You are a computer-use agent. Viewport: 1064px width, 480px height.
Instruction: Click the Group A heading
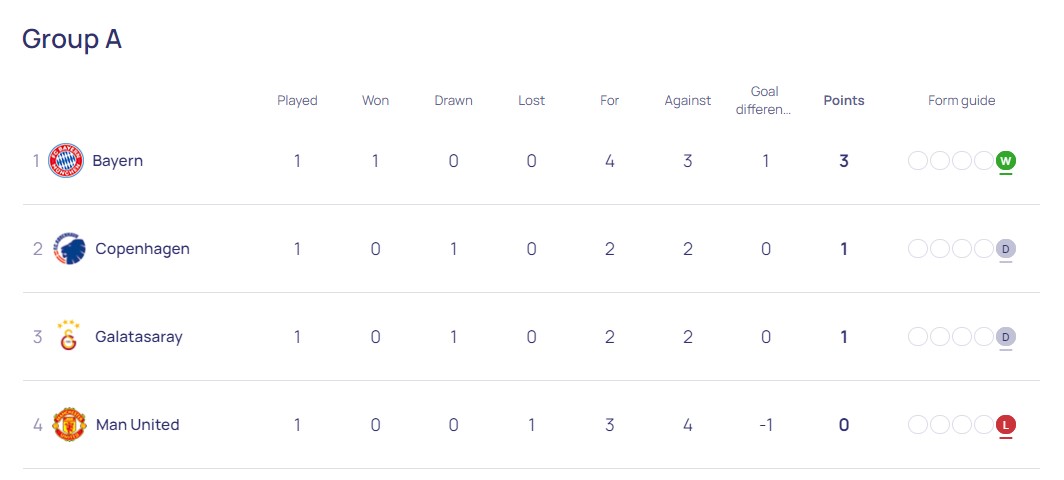pyautogui.click(x=72, y=38)
